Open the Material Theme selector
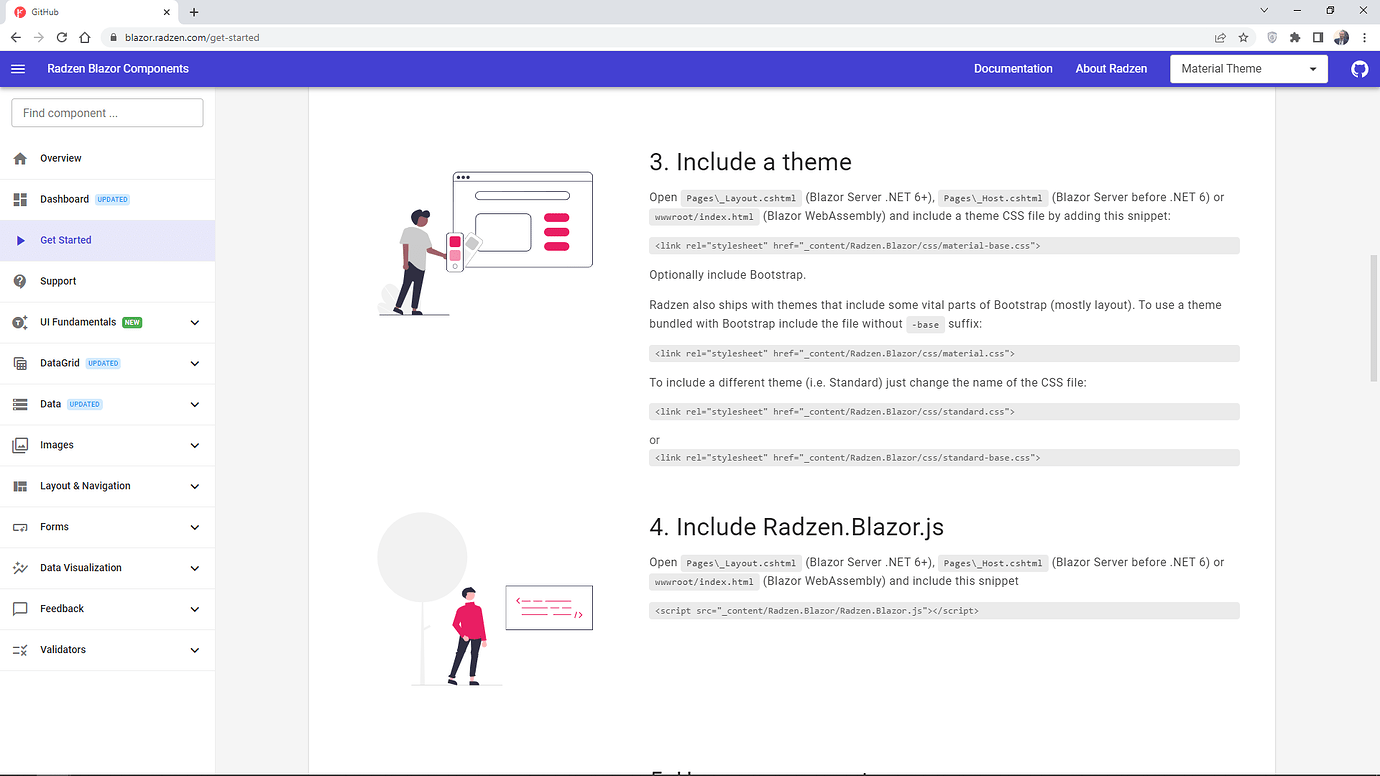 [x=1248, y=68]
